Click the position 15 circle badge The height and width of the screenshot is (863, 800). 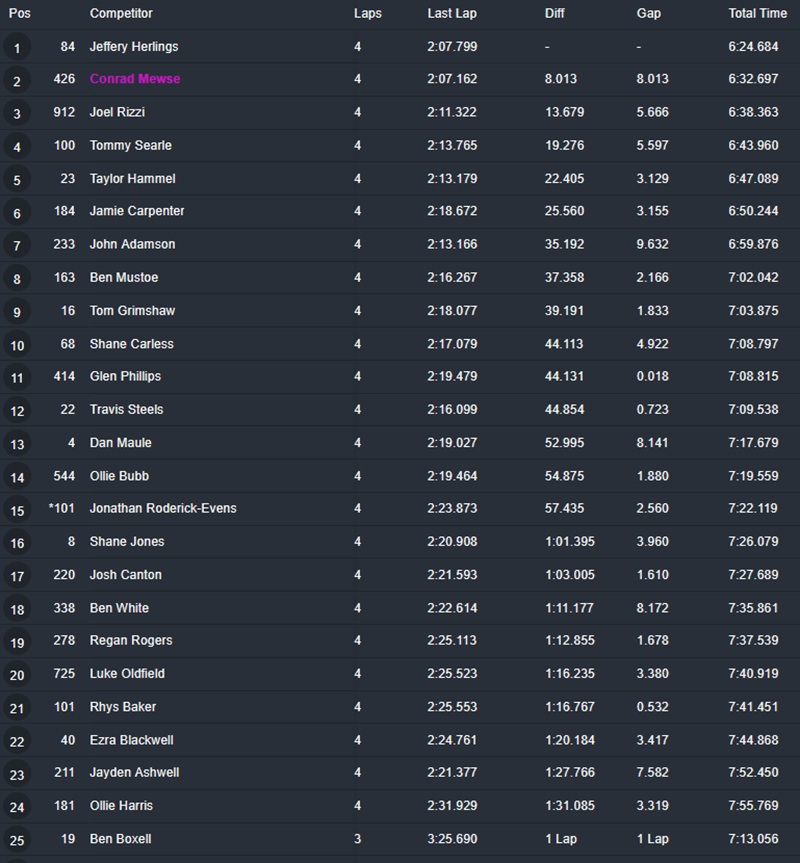(17, 510)
